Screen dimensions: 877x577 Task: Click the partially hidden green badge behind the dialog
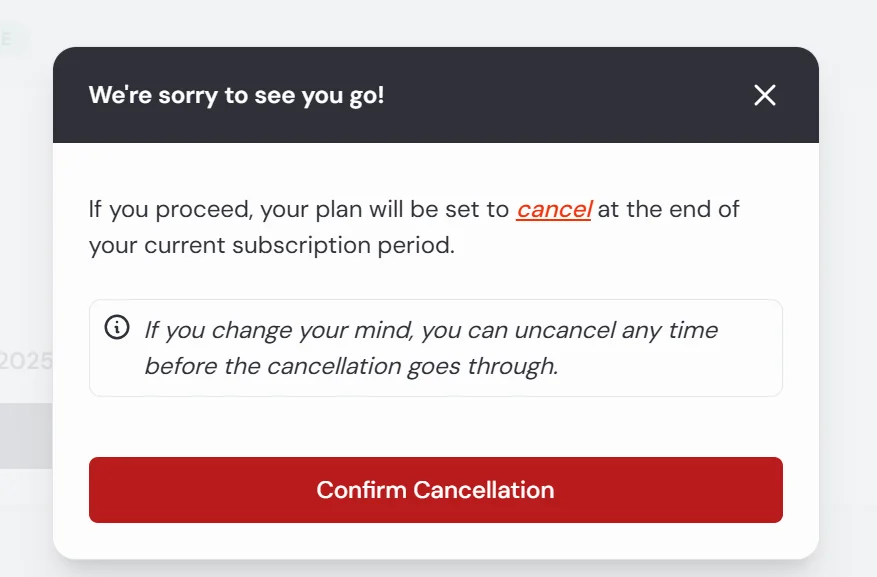[x=14, y=39]
